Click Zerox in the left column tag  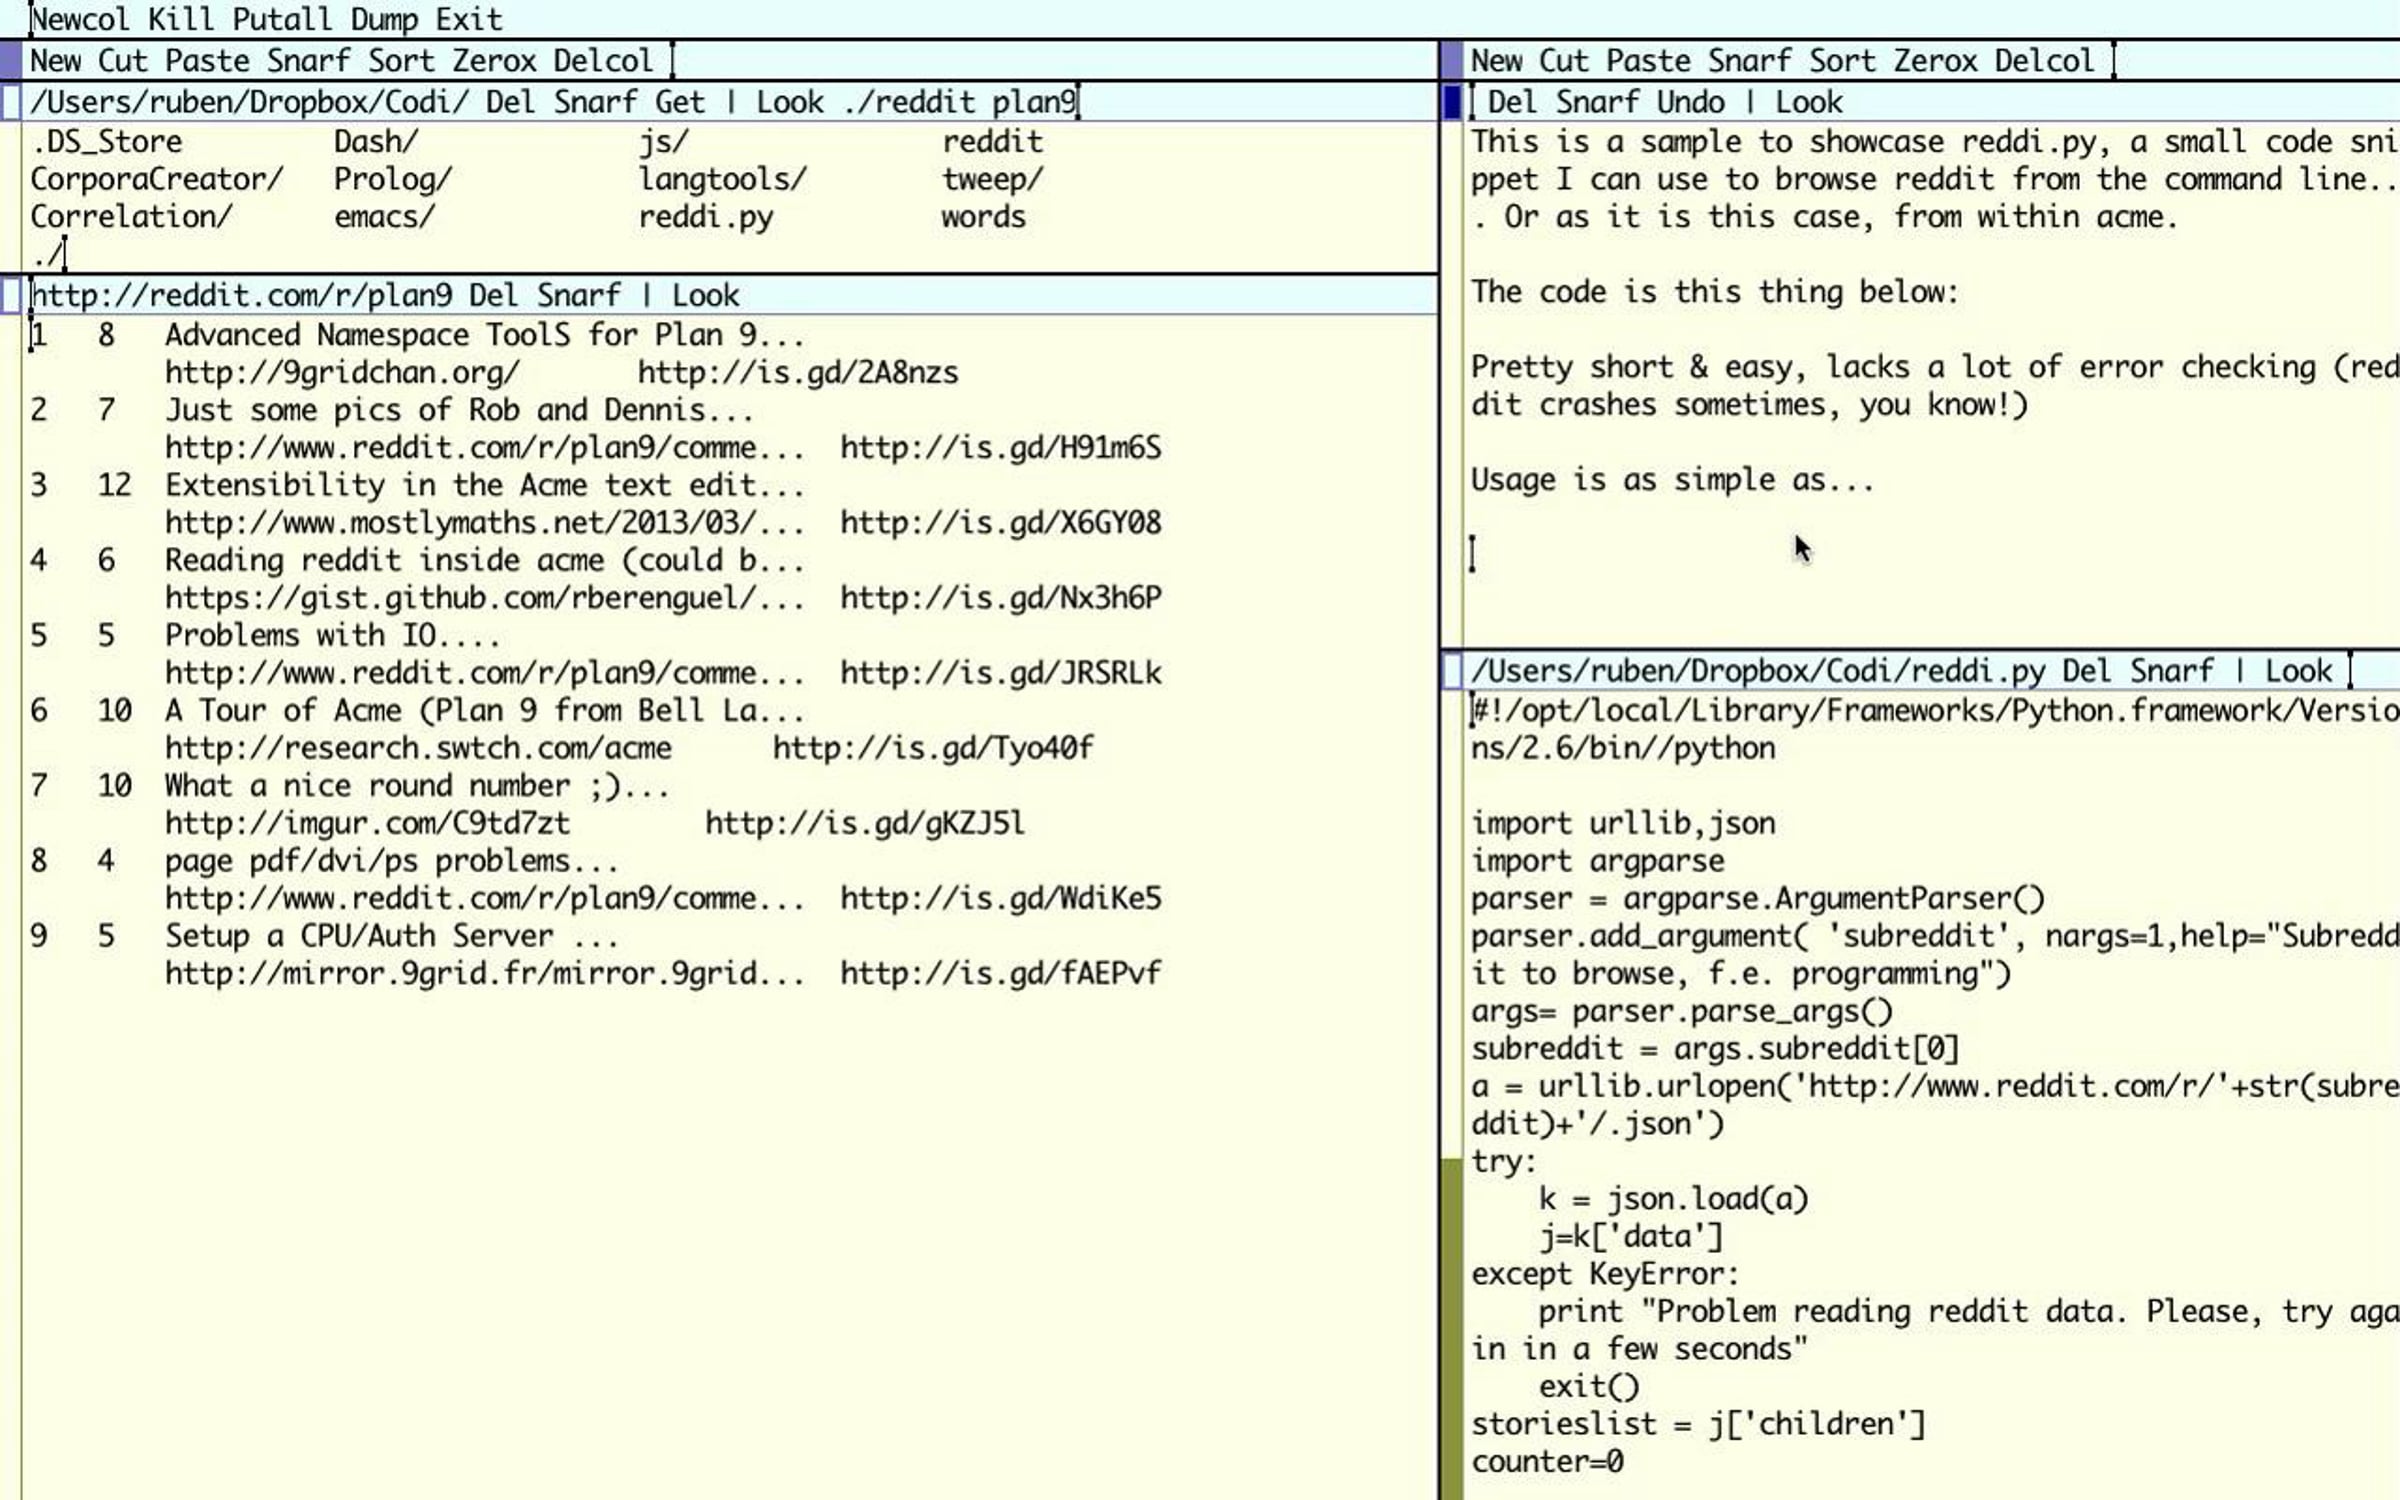point(494,61)
